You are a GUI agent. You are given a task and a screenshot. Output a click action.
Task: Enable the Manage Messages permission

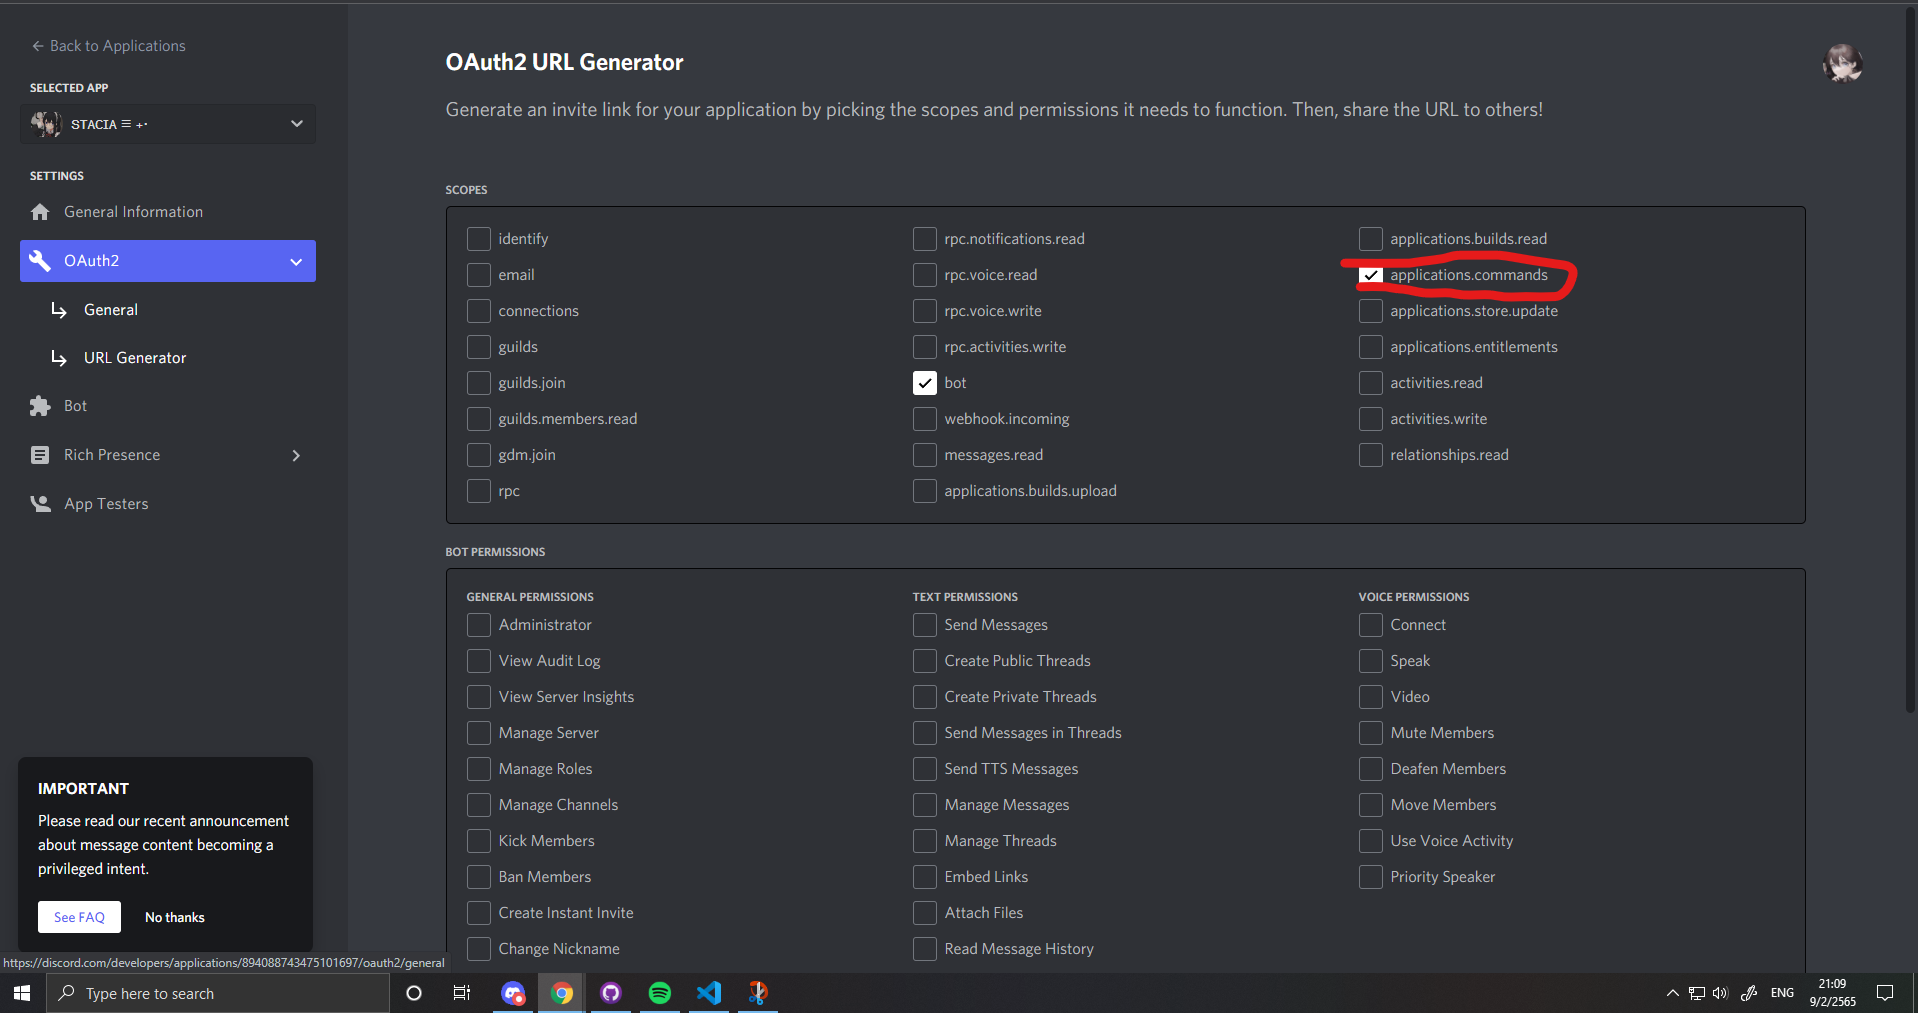pyautogui.click(x=925, y=805)
